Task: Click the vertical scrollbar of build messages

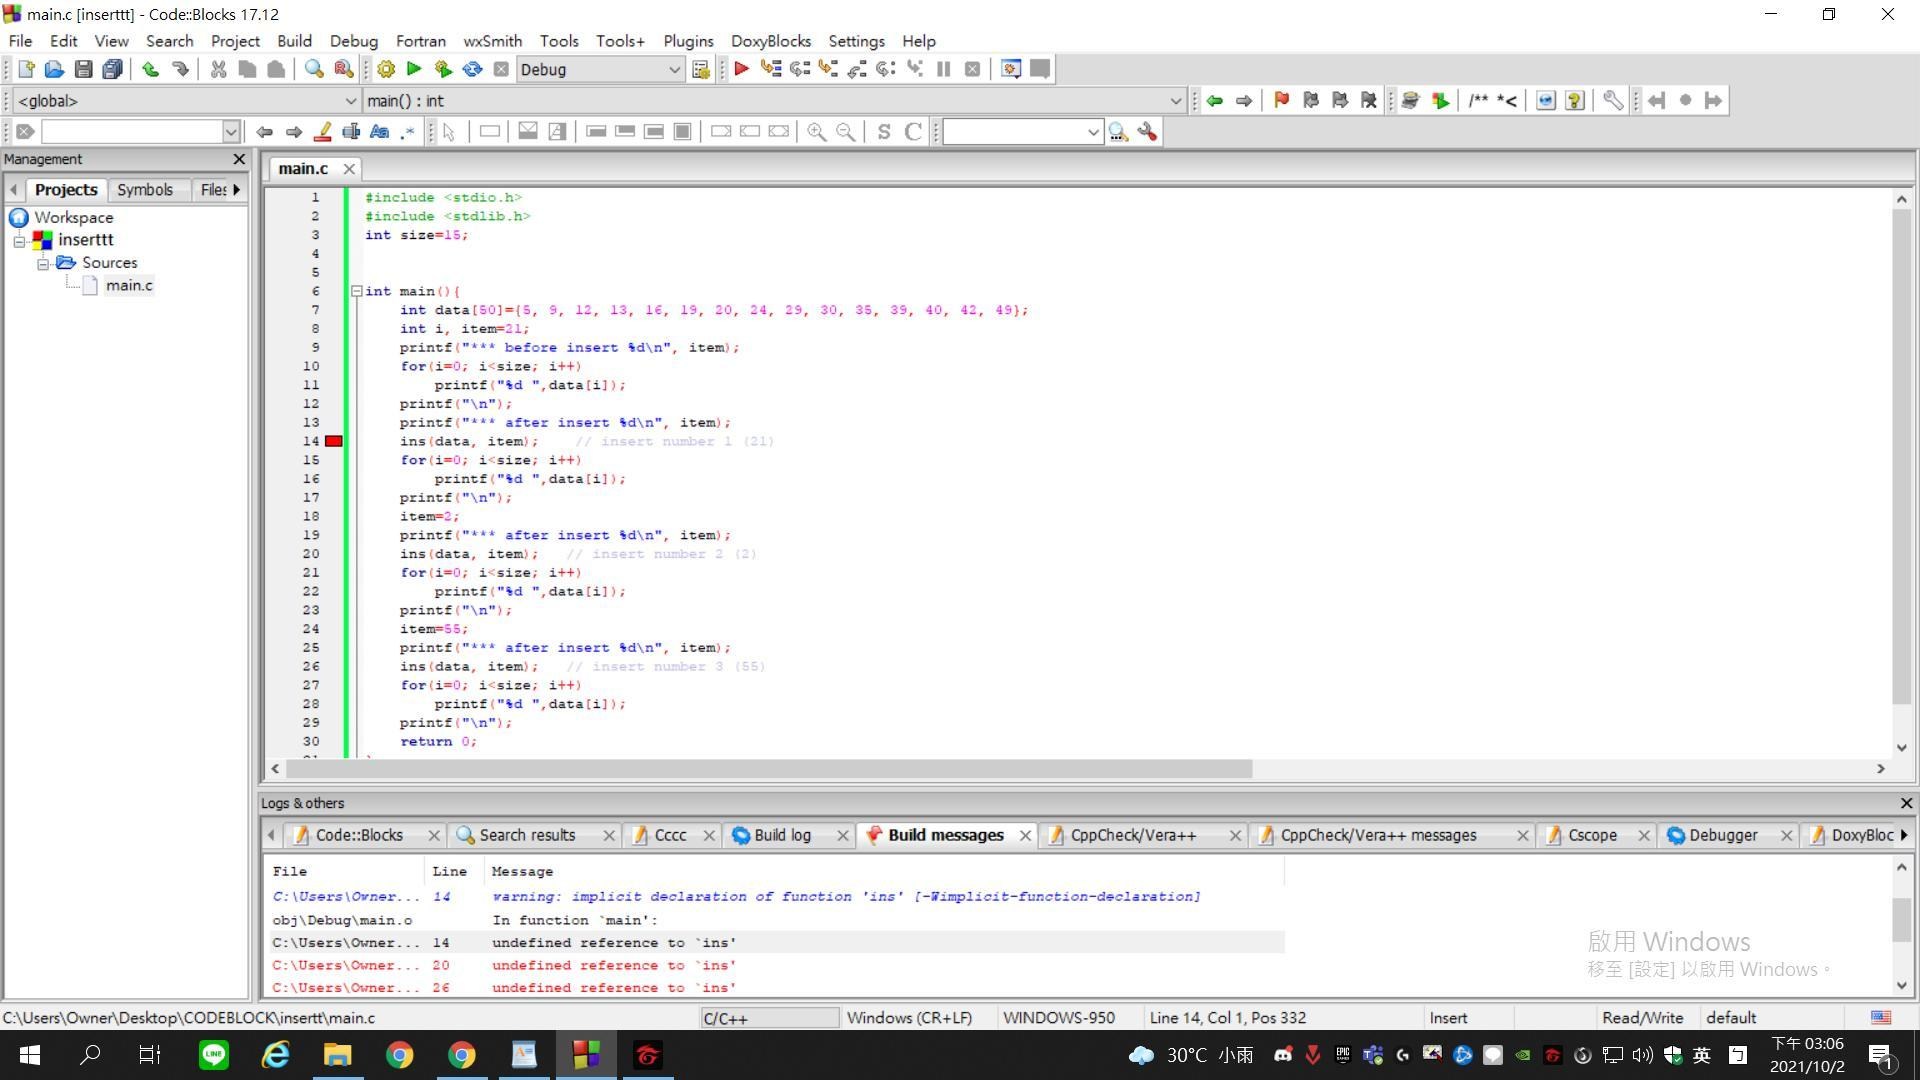Action: pos(1901,920)
